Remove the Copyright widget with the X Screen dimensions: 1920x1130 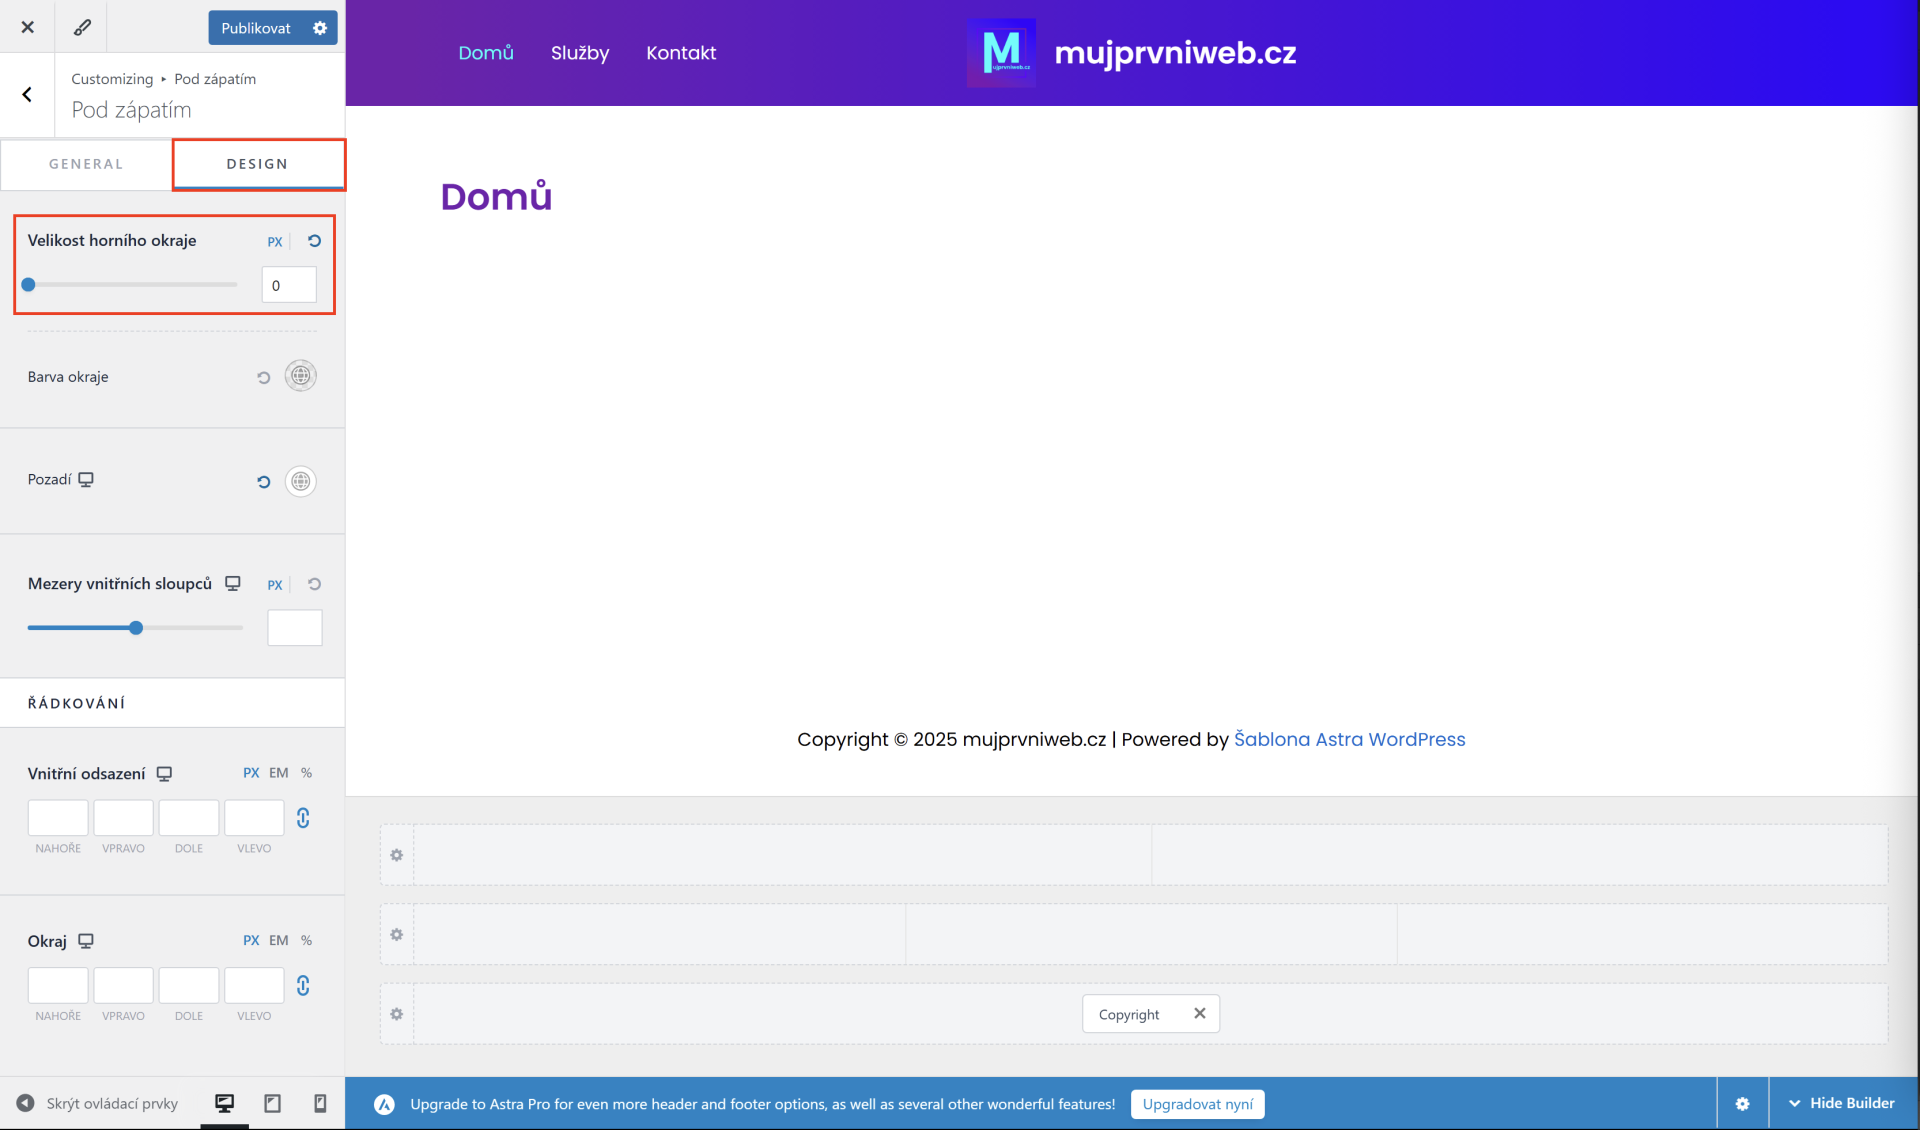(1200, 1013)
